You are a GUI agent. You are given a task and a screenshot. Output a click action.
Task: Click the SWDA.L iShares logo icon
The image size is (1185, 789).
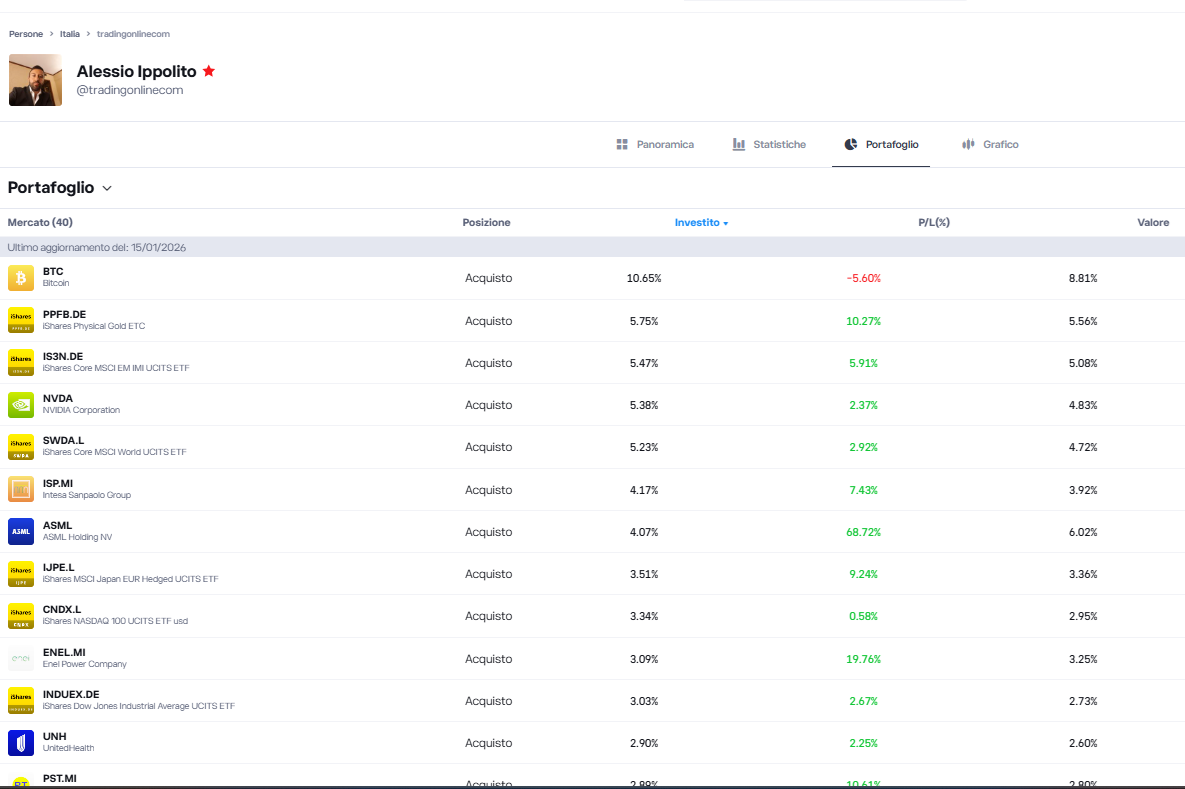click(20, 447)
